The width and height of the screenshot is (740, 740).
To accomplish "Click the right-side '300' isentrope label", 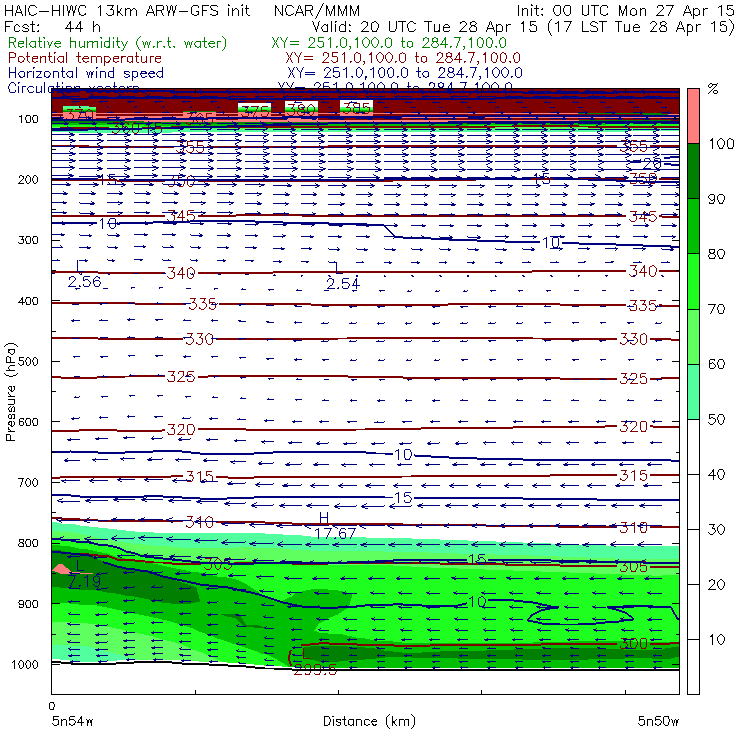I will click(633, 643).
